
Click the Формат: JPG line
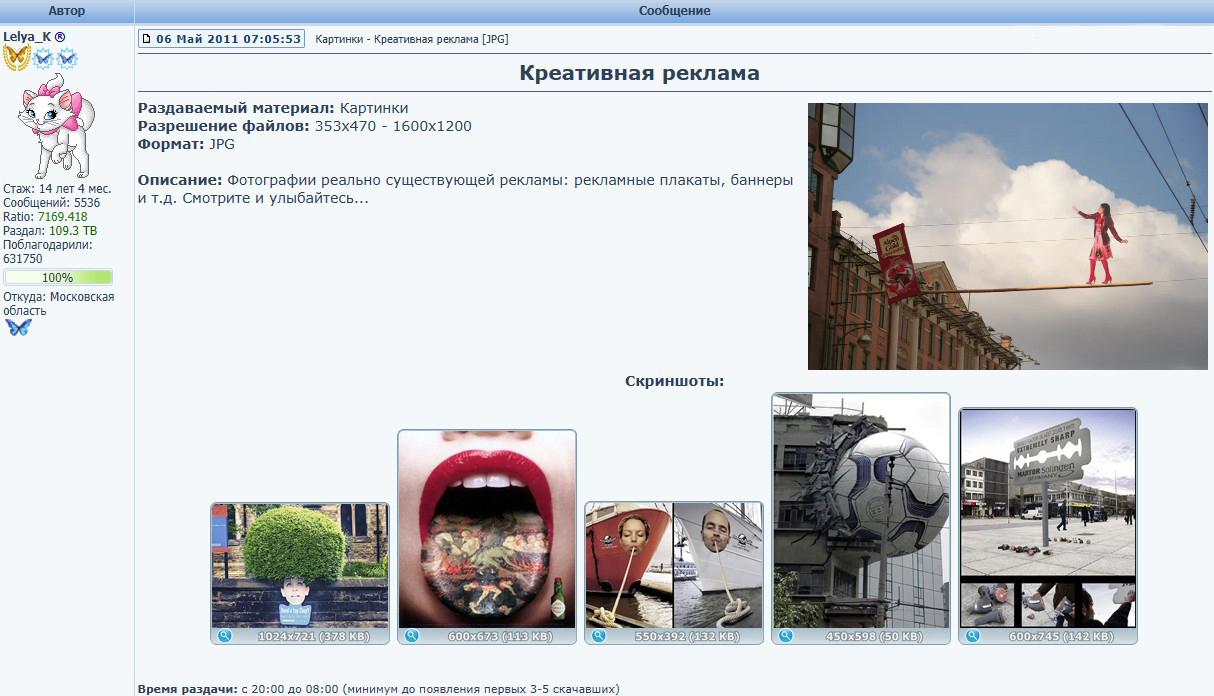(x=186, y=144)
